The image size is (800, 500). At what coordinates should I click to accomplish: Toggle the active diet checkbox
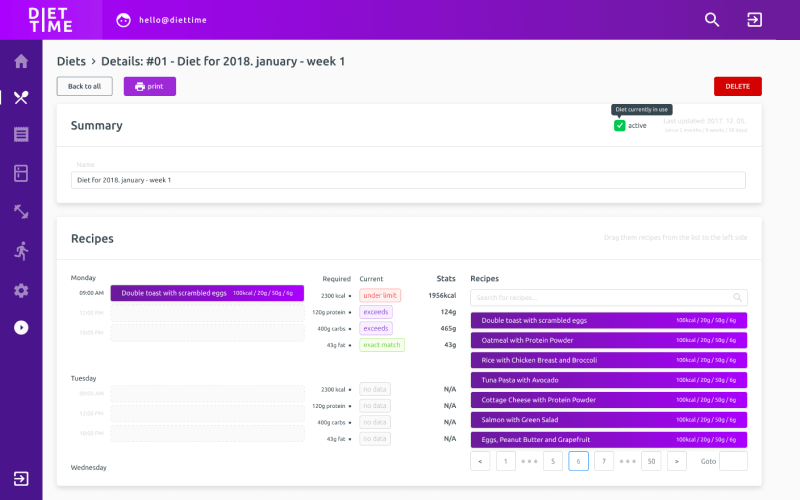pyautogui.click(x=620, y=125)
